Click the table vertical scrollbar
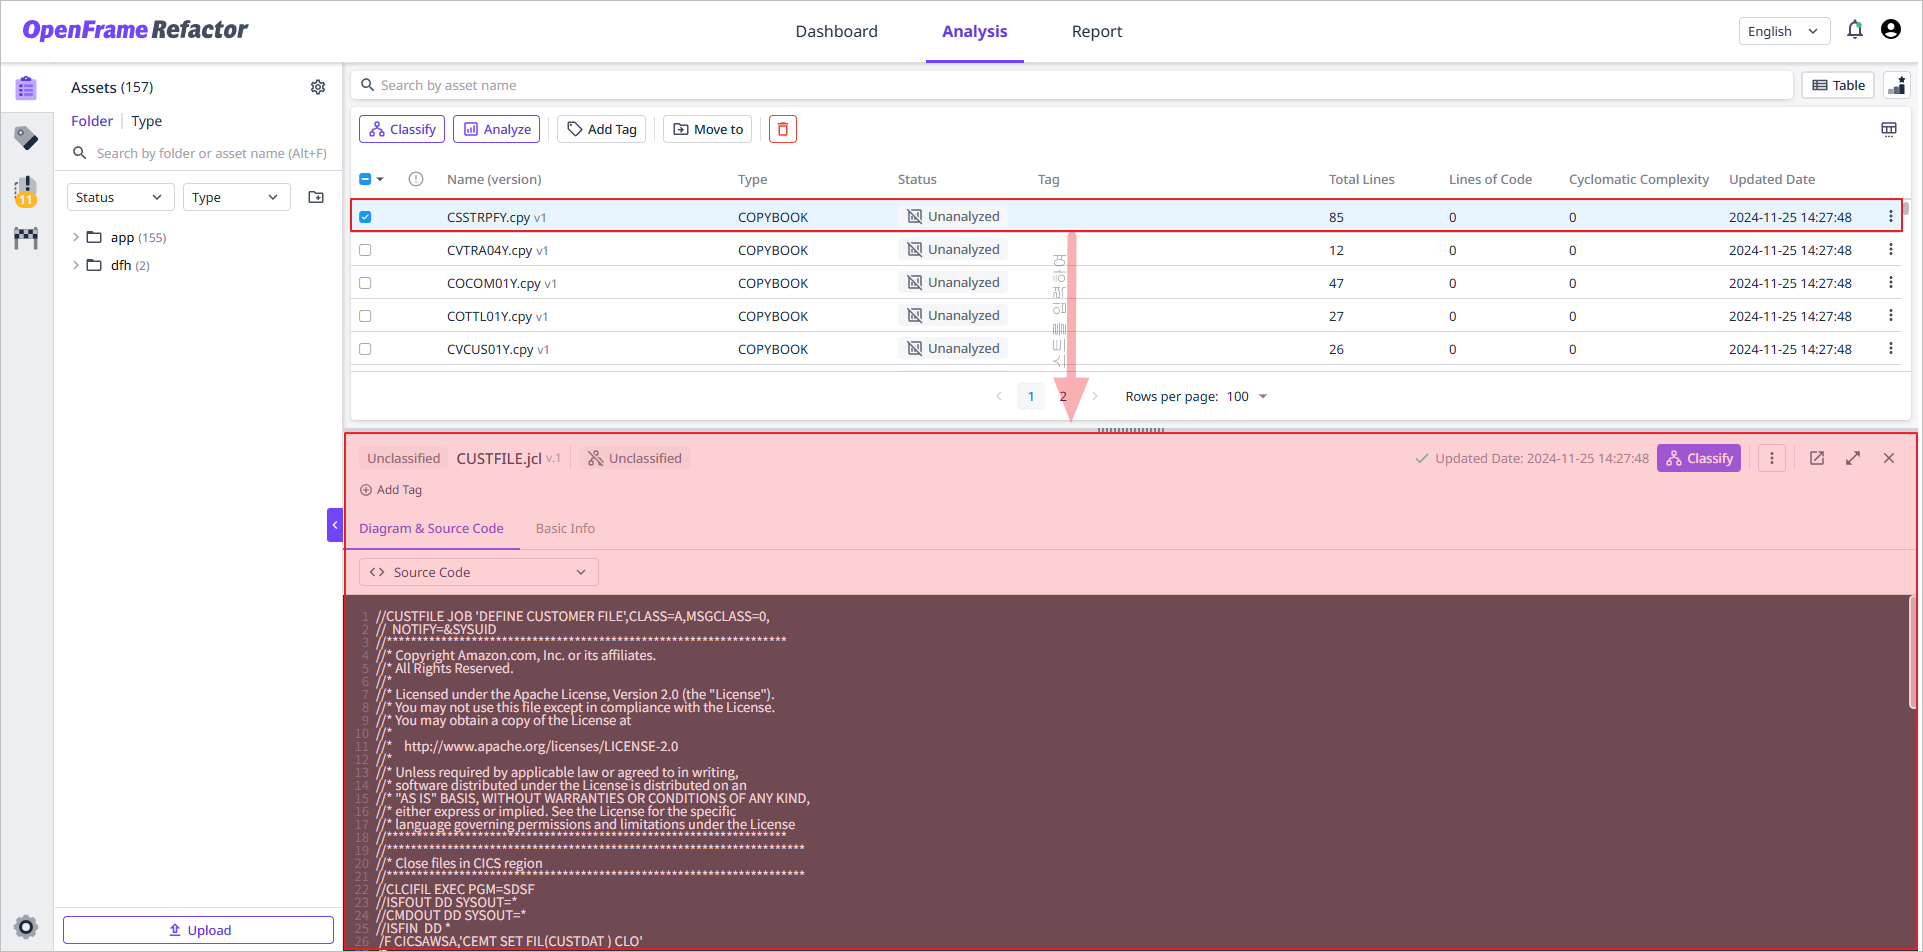Viewport: 1923px width, 952px height. click(x=1906, y=208)
